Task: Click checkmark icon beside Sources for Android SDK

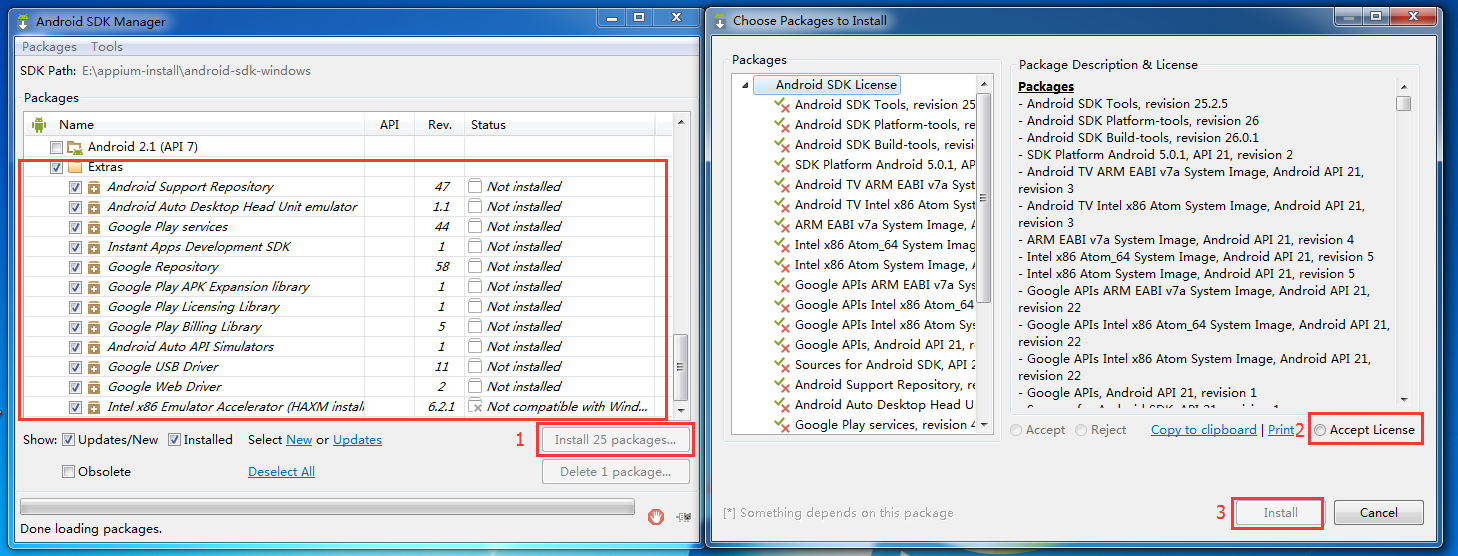Action: [x=782, y=365]
